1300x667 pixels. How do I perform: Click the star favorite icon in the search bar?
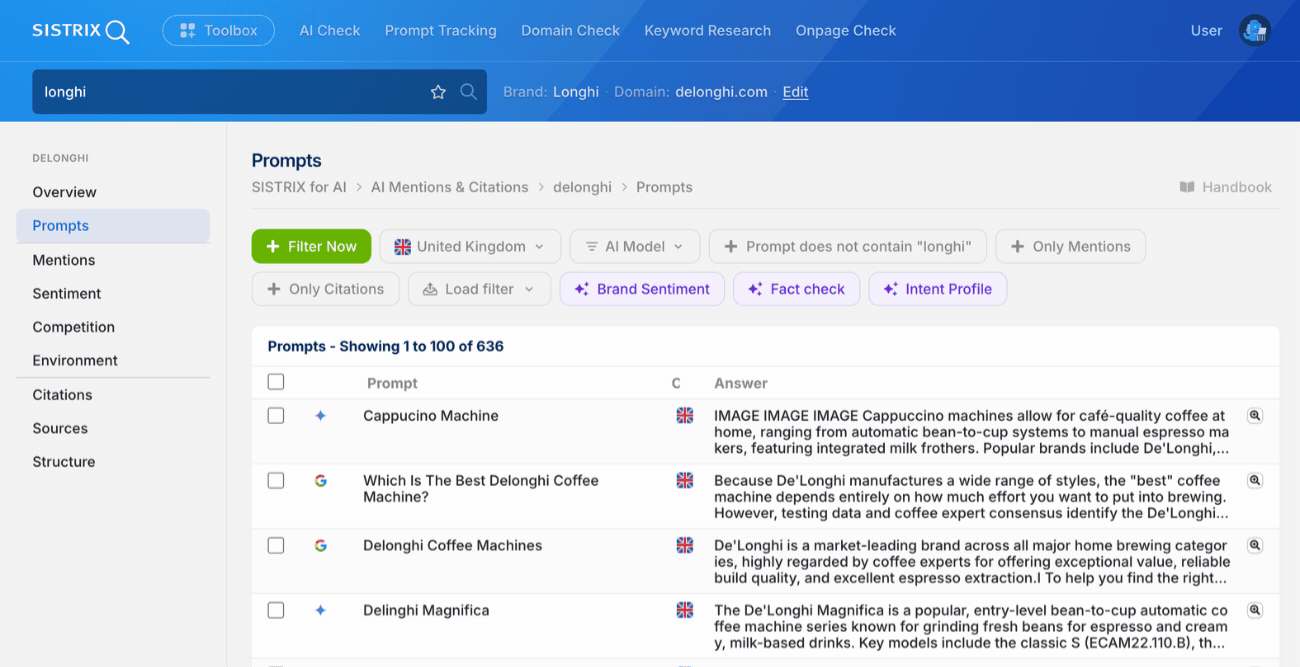438,92
